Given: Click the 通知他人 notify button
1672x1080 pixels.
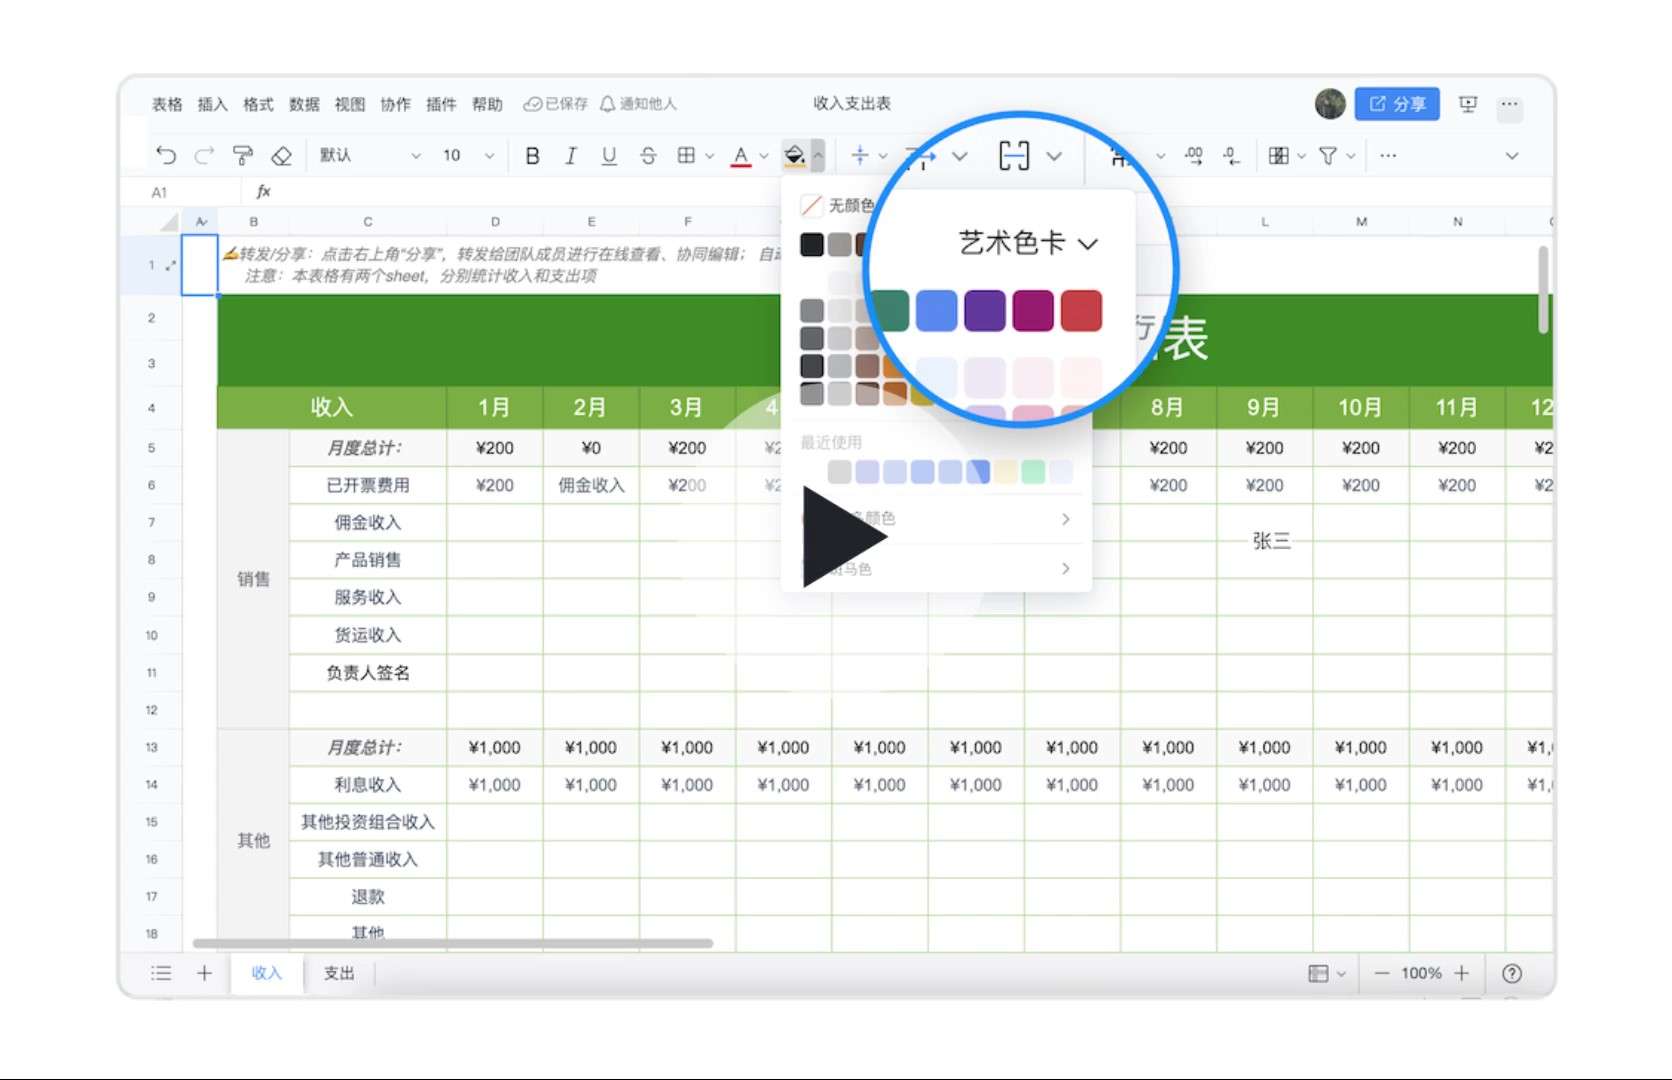Looking at the screenshot, I should tap(639, 104).
